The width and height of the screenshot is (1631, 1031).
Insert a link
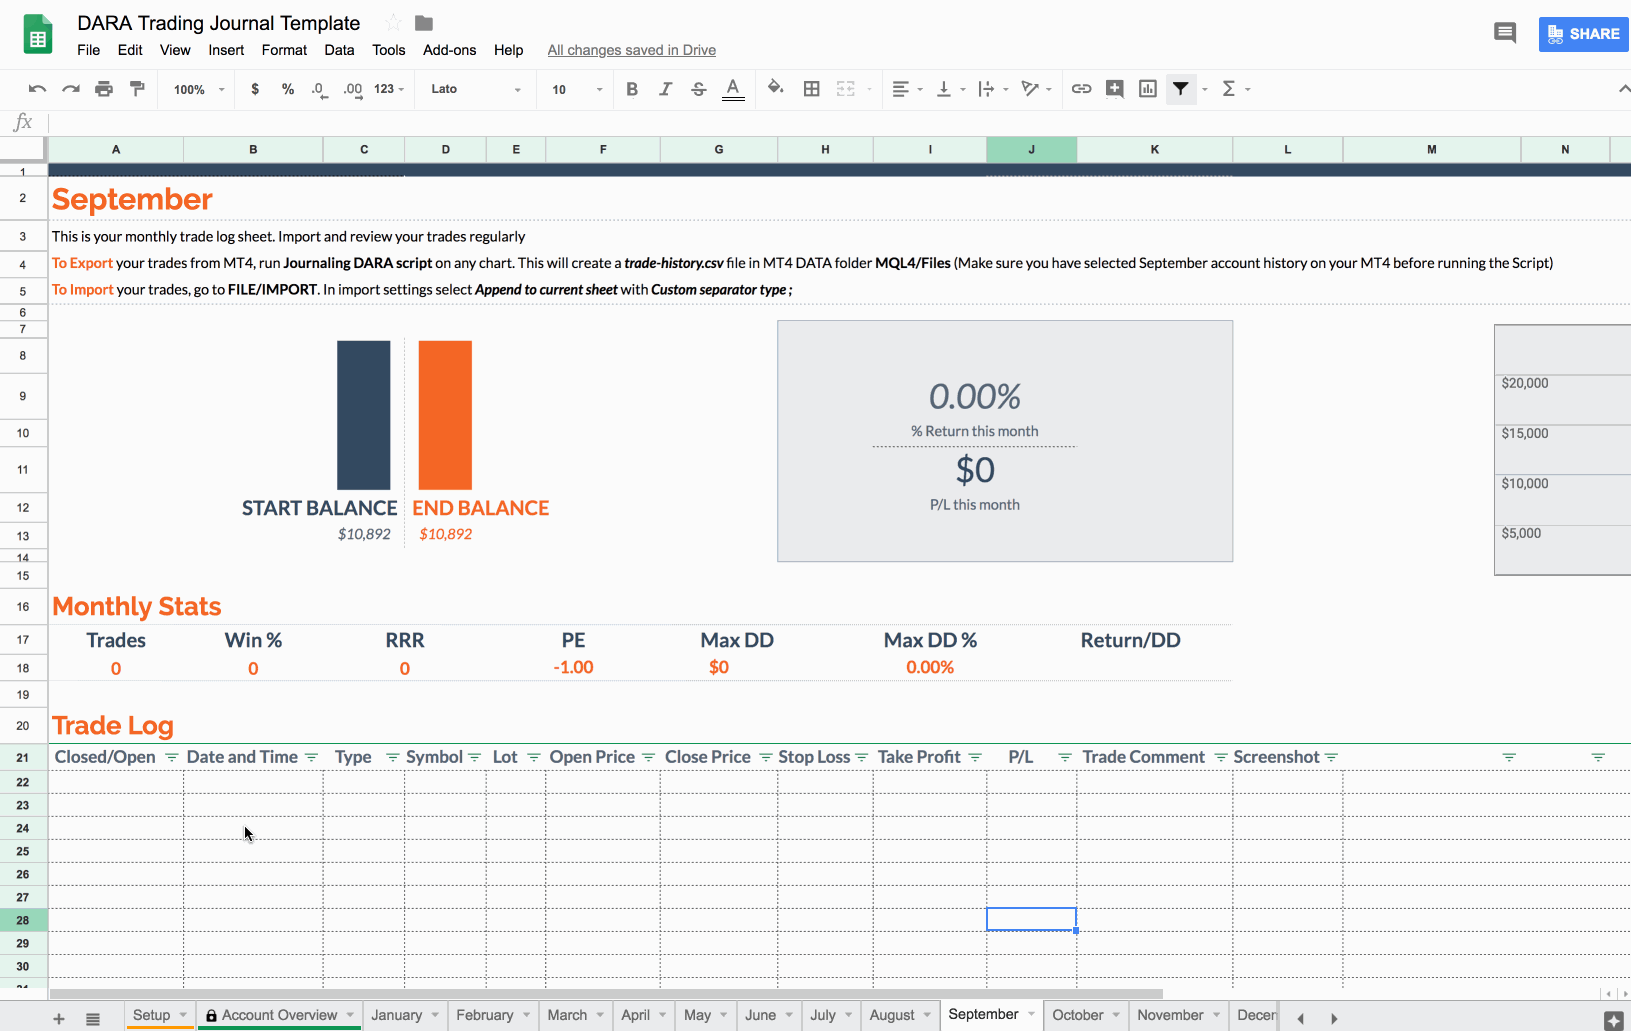pos(1081,89)
